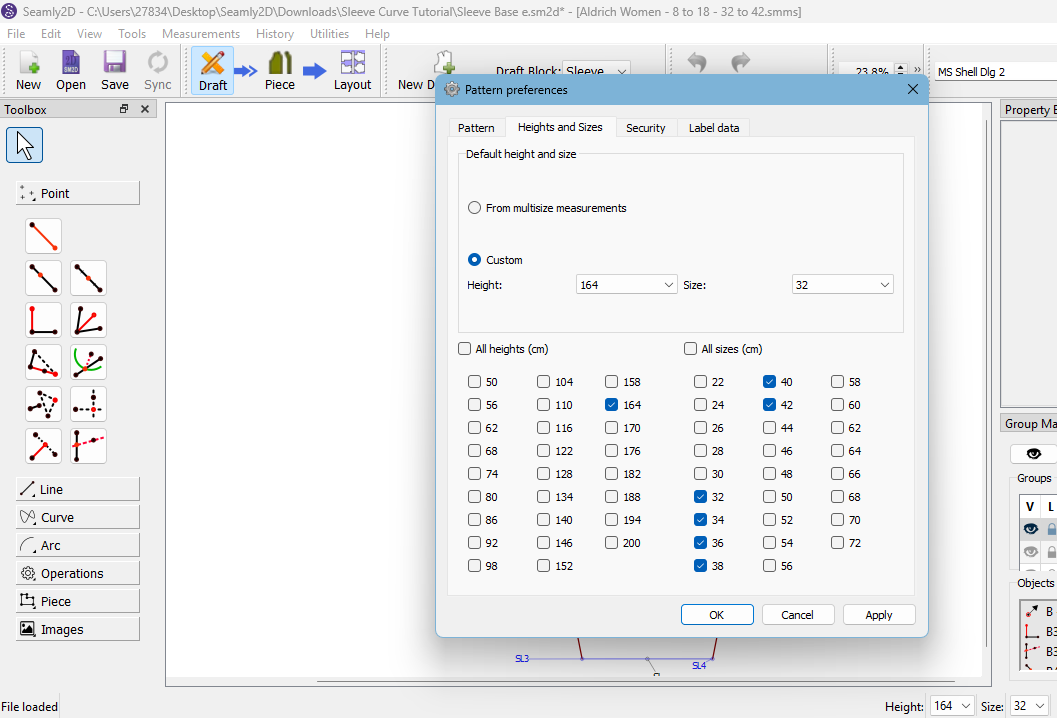Uncheck the height 164 checkbox
Image resolution: width=1057 pixels, height=718 pixels.
click(611, 405)
